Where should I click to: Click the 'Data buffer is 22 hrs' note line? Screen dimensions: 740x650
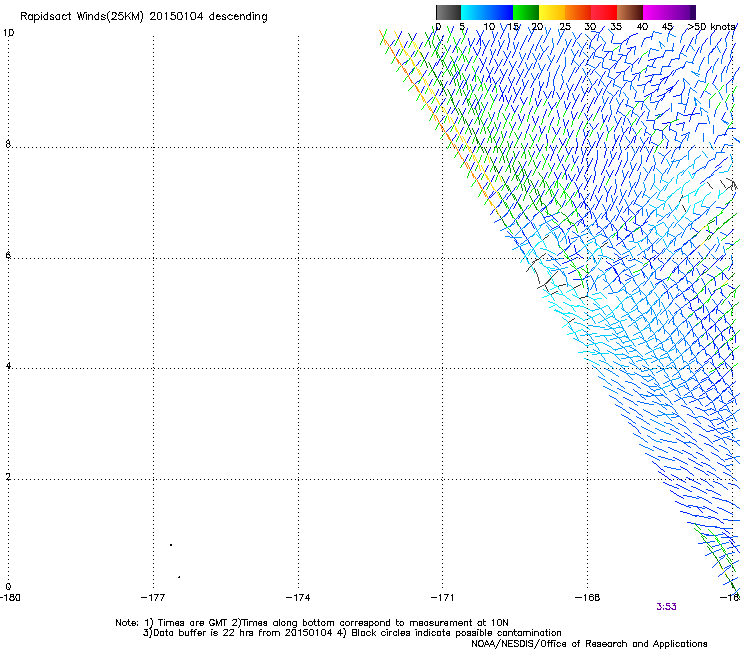352,633
